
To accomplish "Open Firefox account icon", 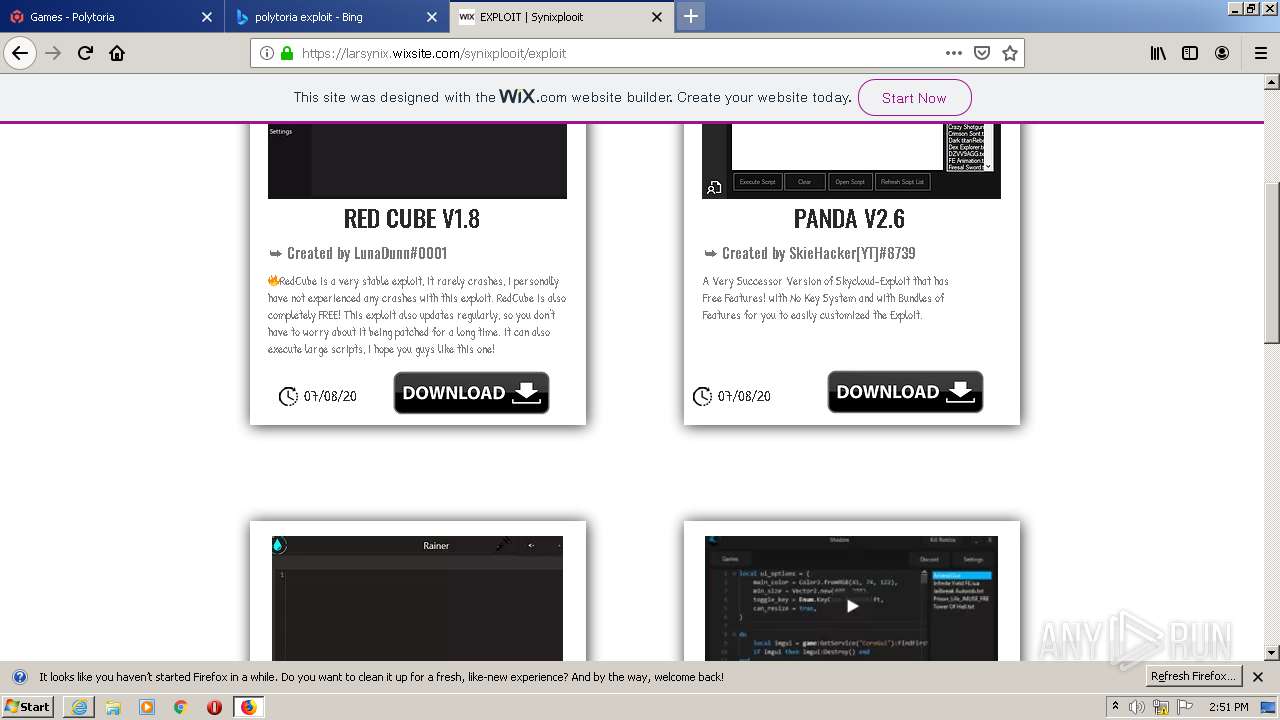I will click(x=1222, y=53).
